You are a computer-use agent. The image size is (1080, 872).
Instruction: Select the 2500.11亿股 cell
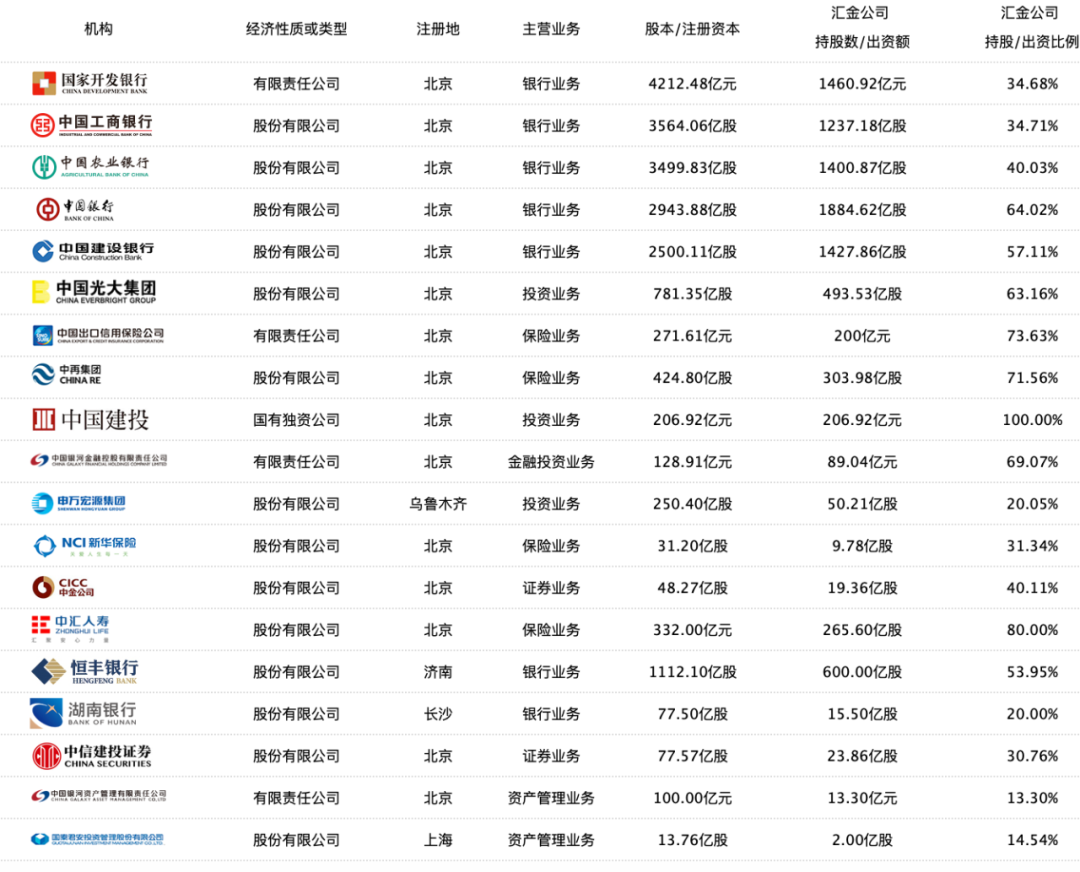(692, 252)
